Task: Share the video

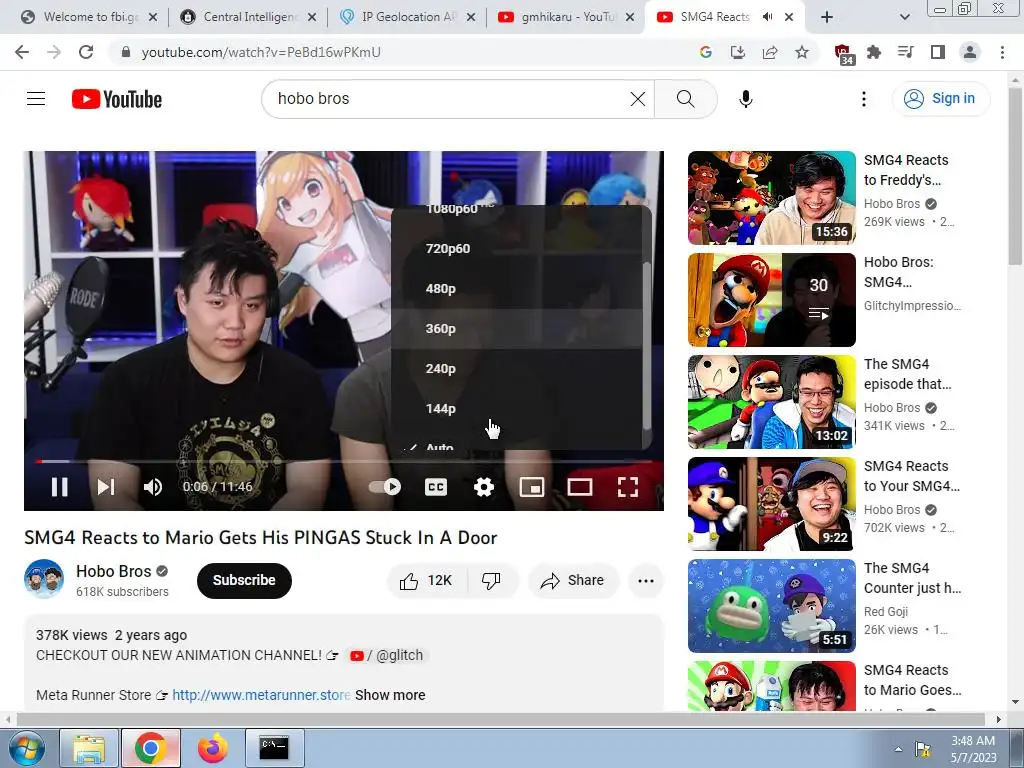Action: click(x=573, y=581)
